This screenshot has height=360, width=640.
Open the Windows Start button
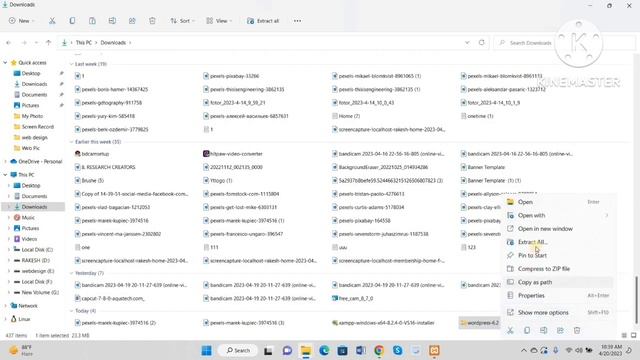pyautogui.click(x=207, y=351)
